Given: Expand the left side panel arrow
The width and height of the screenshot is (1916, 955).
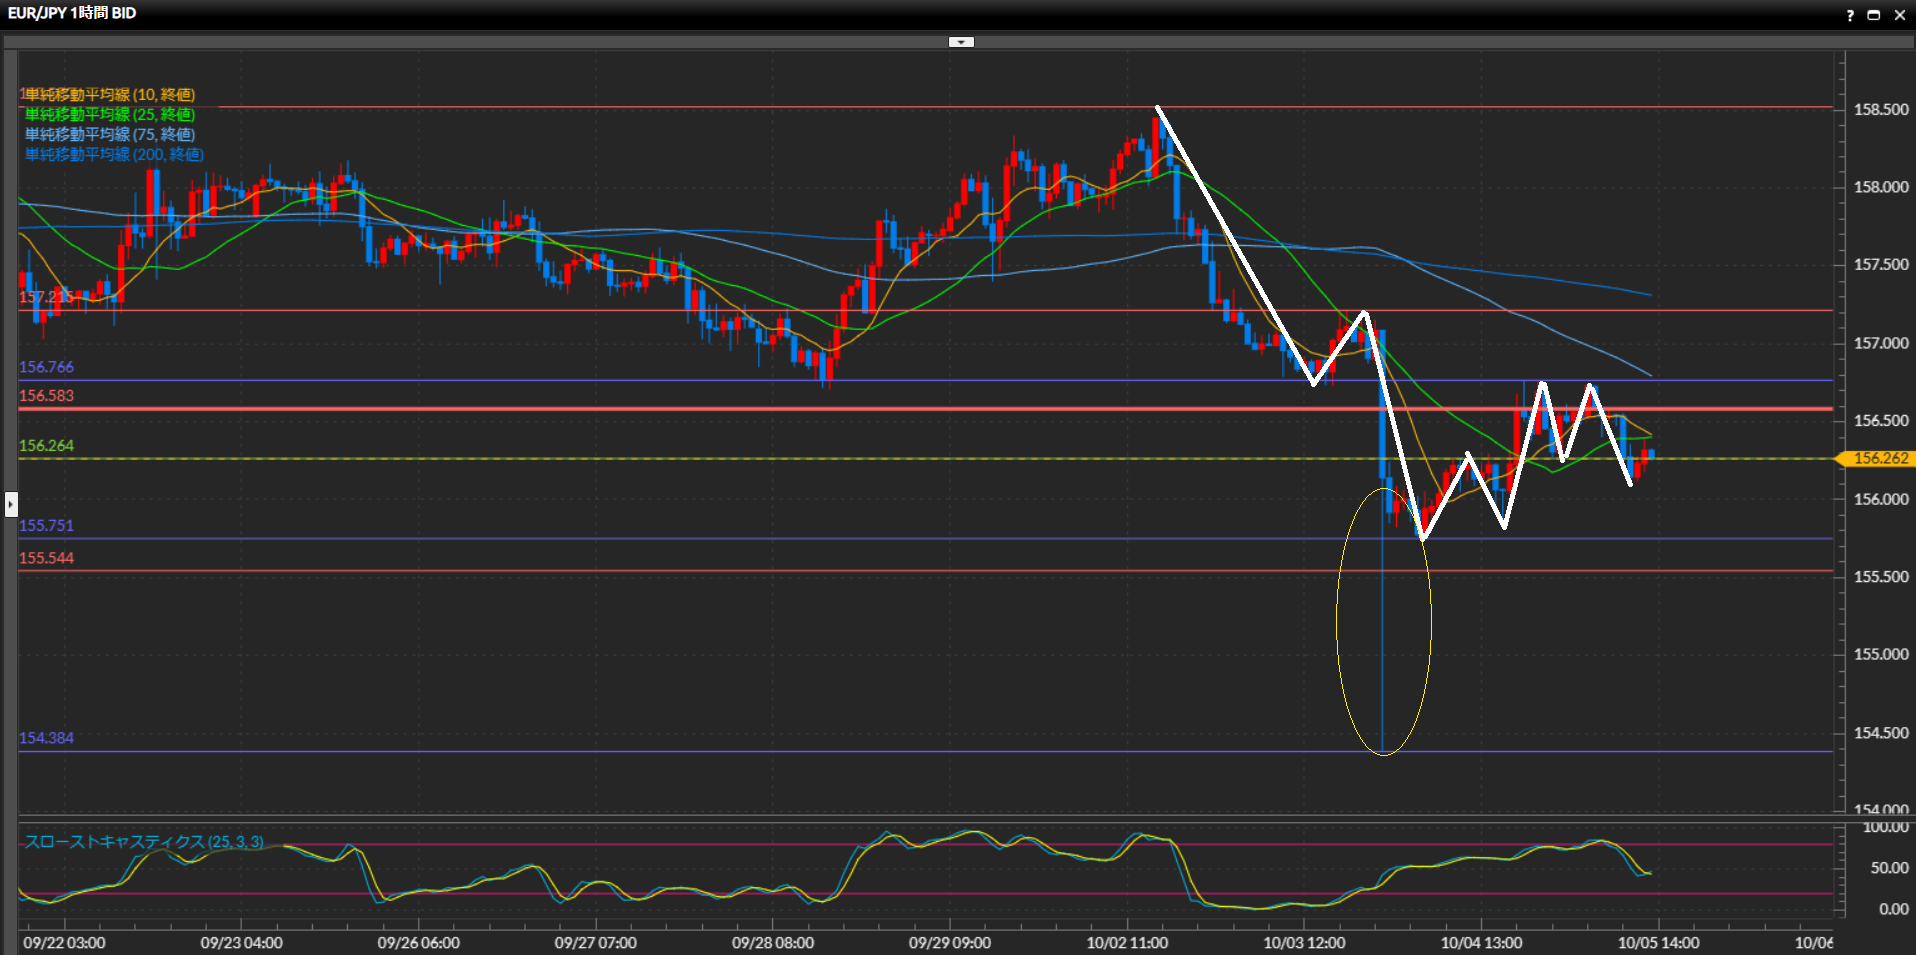Looking at the screenshot, I should coord(11,503).
